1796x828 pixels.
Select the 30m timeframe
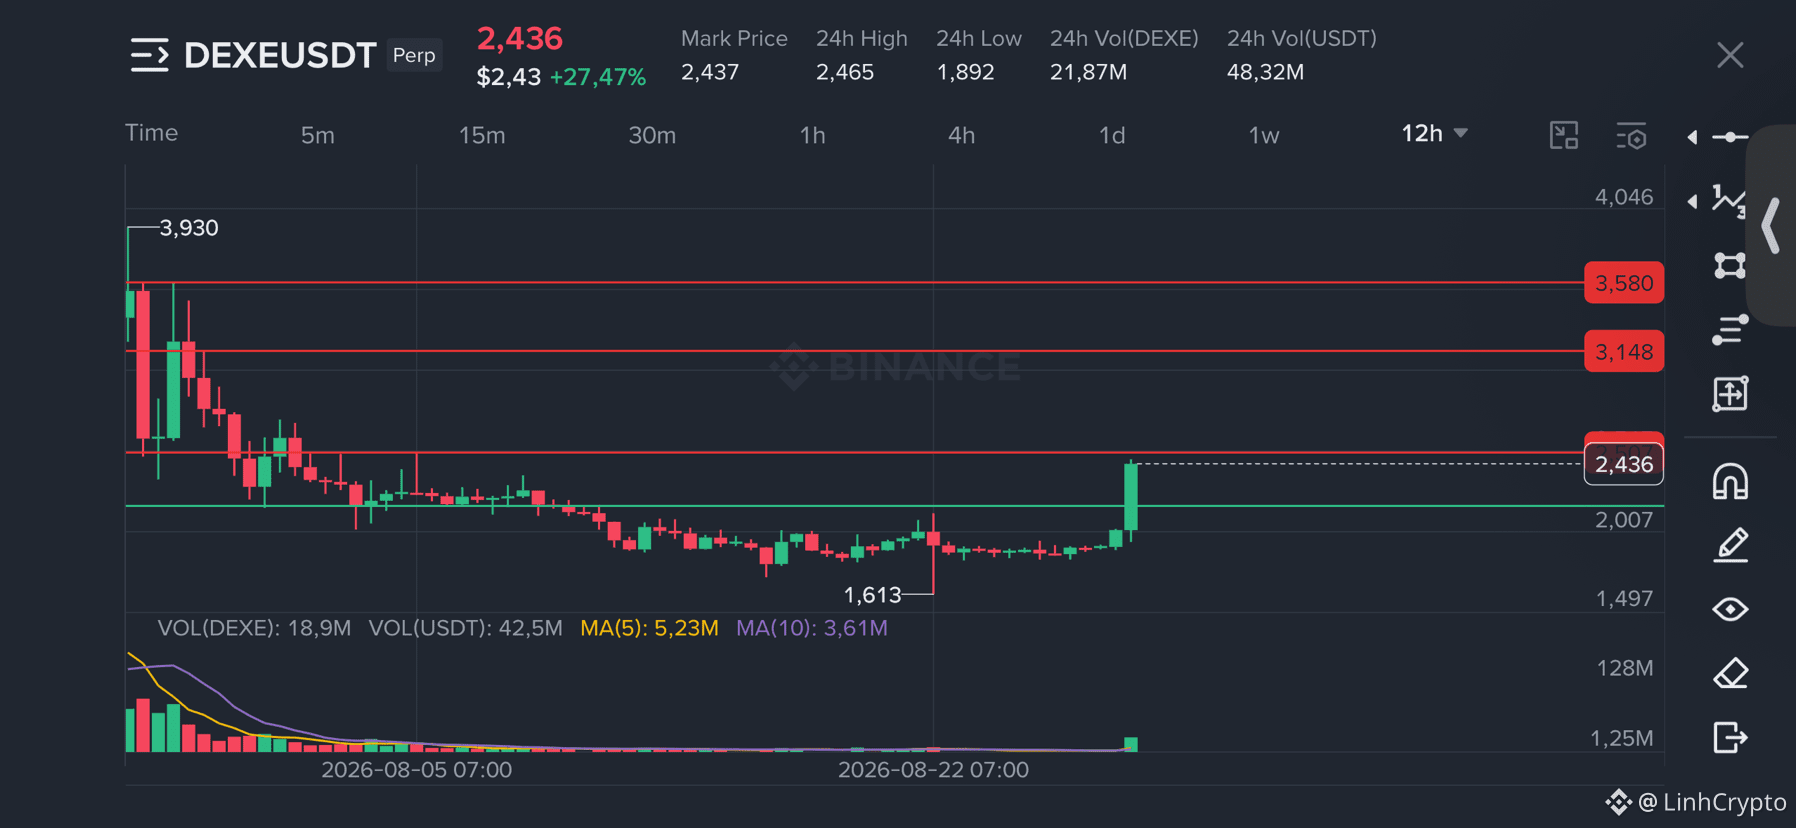click(652, 135)
